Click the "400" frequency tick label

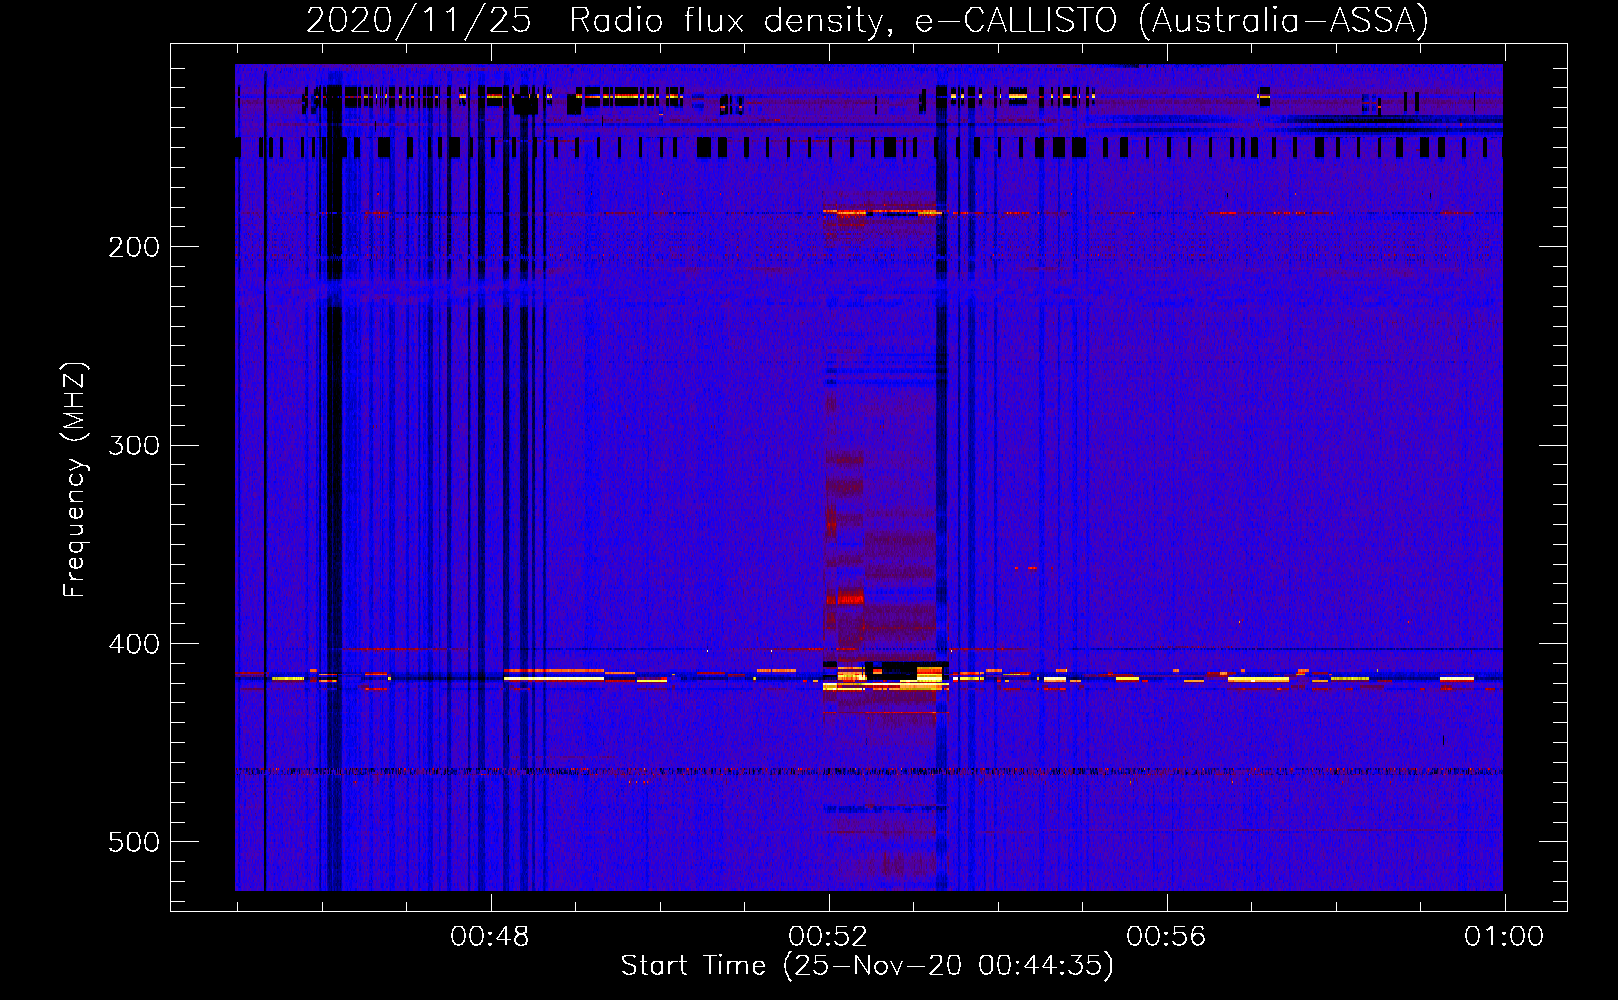134,644
